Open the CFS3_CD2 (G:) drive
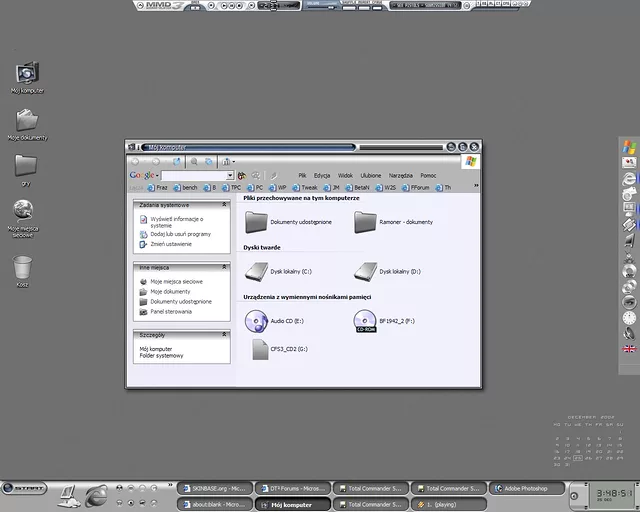Image resolution: width=640 pixels, height=512 pixels. pos(260,349)
